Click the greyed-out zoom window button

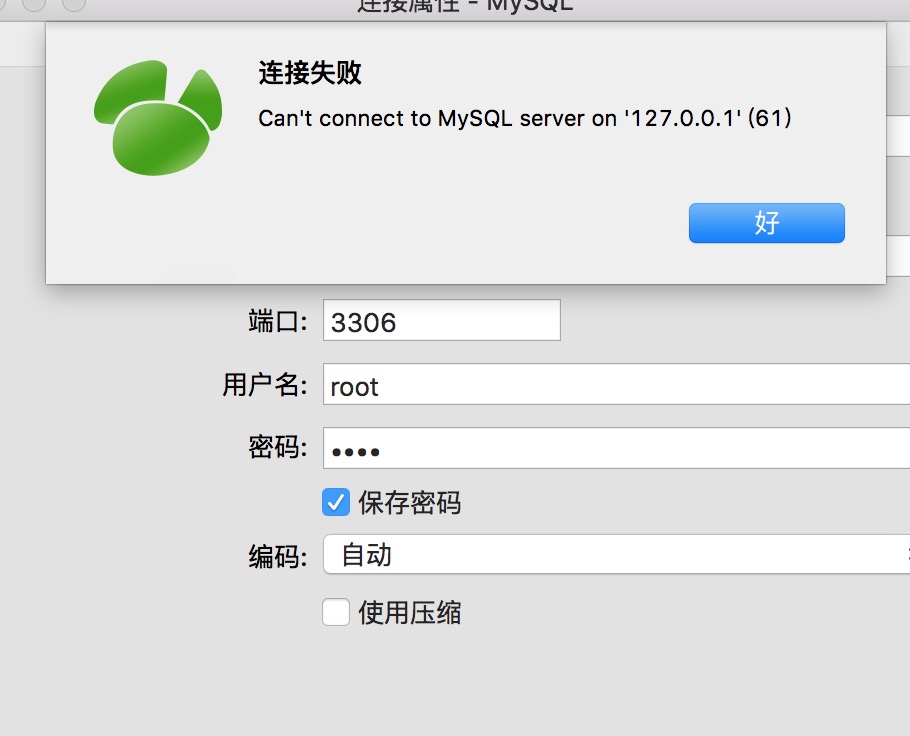pos(74,3)
